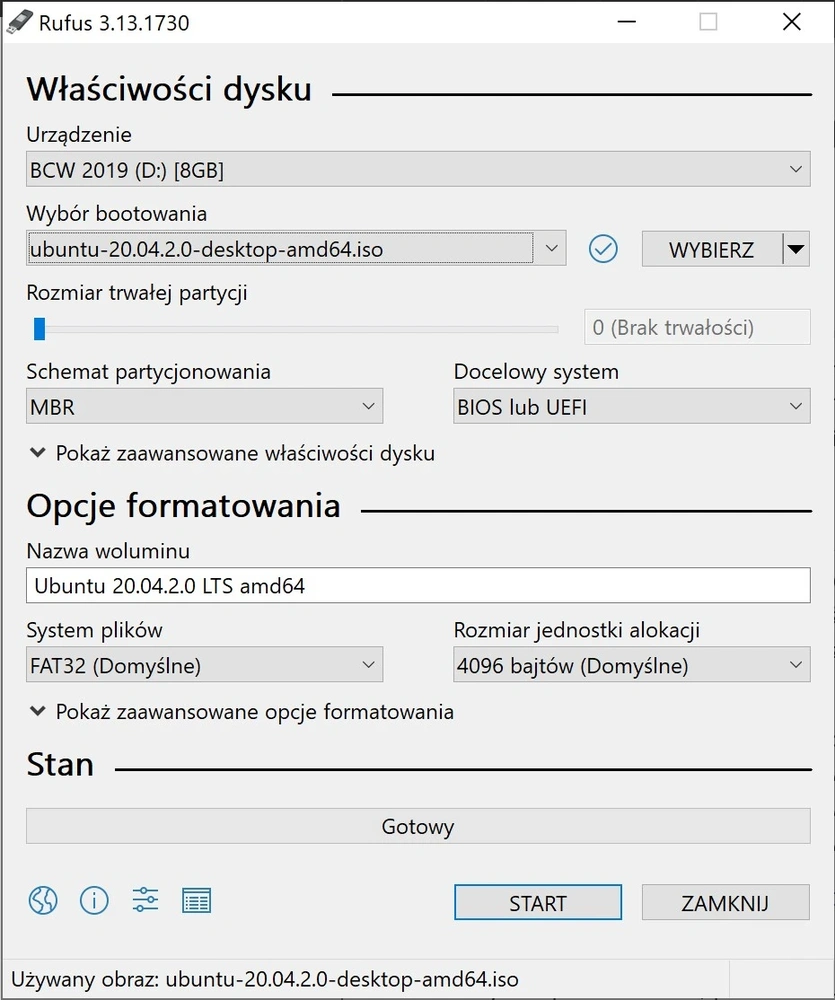Click the ZAMKNIJ button
This screenshot has height=1000, width=835.
click(725, 902)
